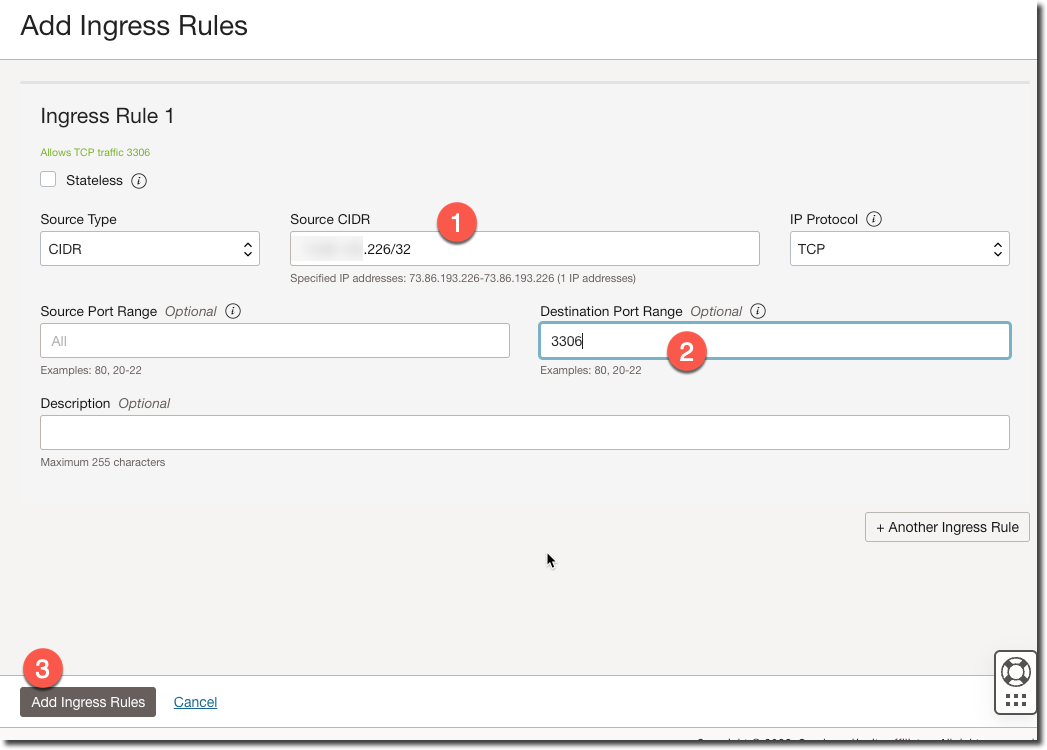
Task: Open the Source Type CIDR dropdown
Action: click(150, 249)
